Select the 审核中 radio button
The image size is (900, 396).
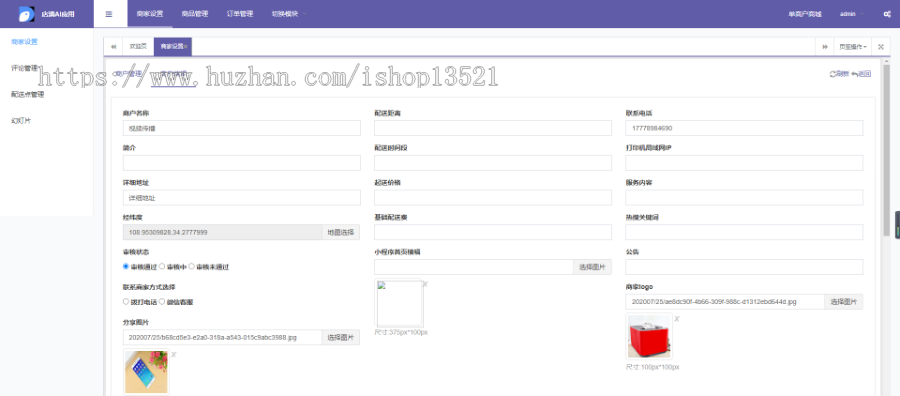point(162,266)
